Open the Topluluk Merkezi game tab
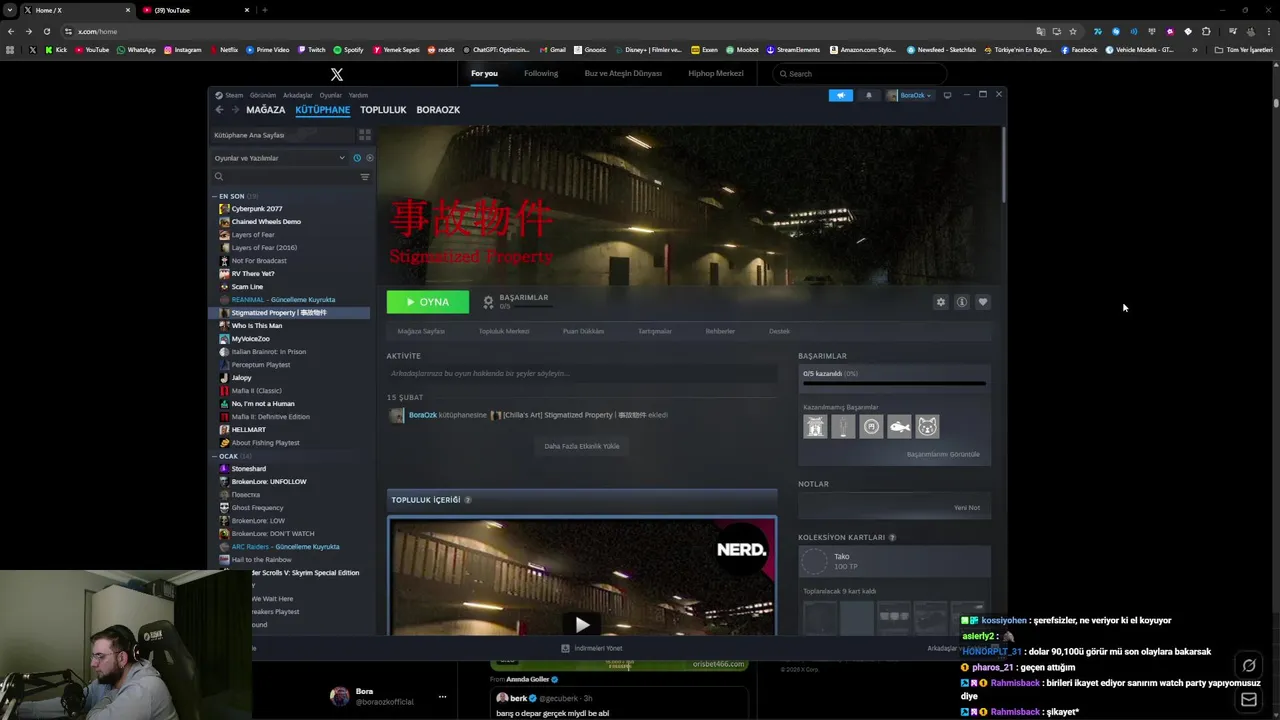The image size is (1280, 720). 504,331
